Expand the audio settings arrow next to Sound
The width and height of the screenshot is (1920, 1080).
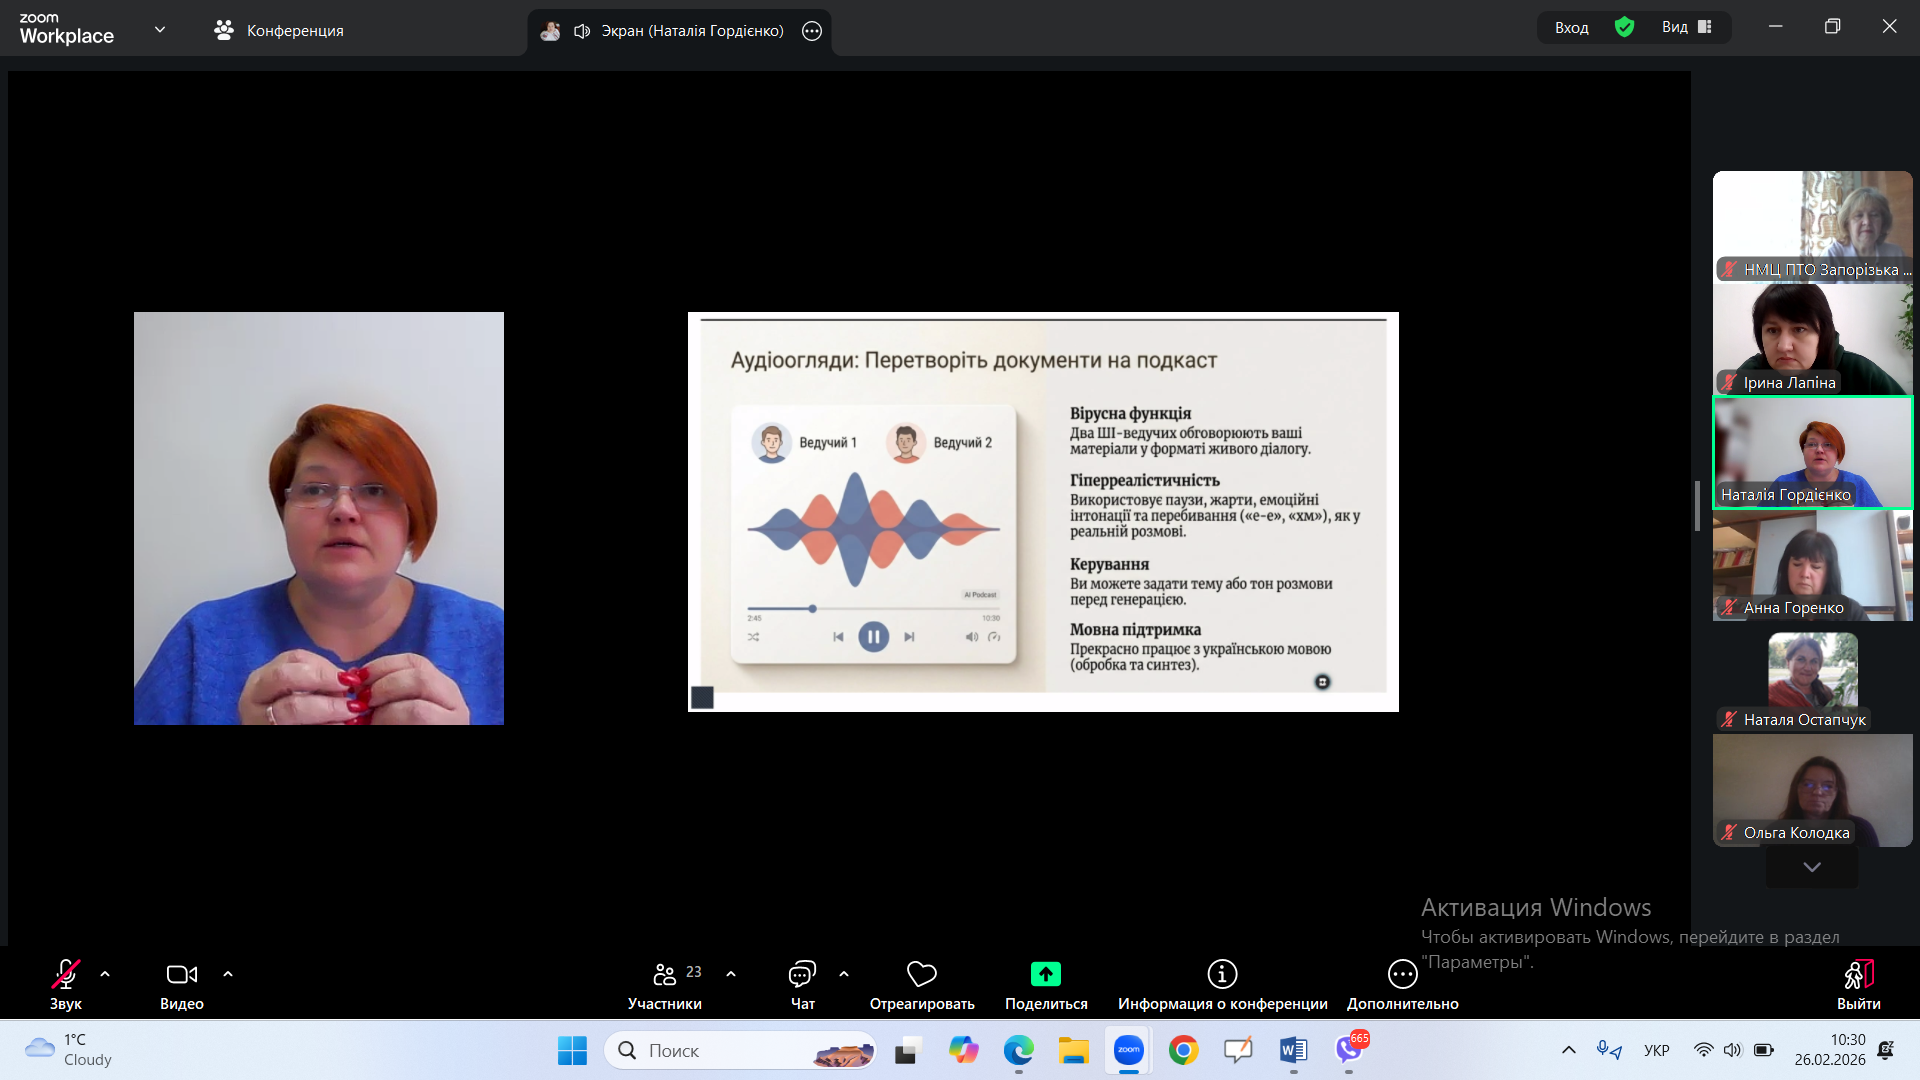(x=105, y=974)
